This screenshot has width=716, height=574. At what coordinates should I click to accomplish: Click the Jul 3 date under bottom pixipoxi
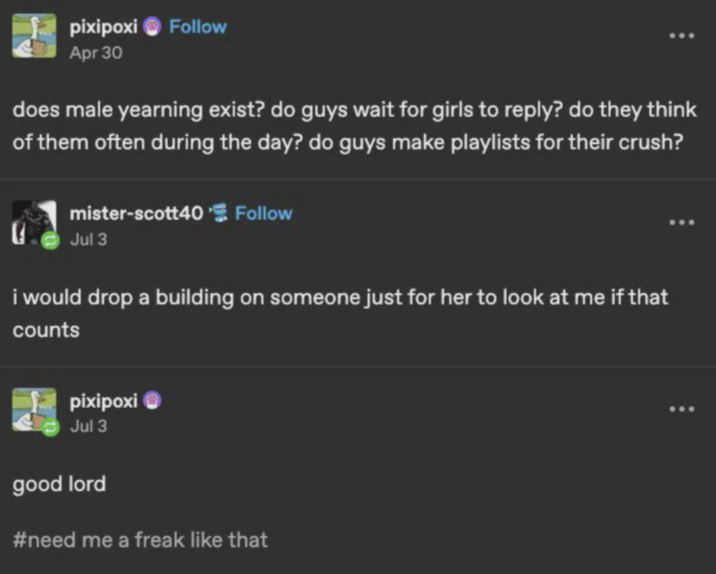tap(88, 426)
